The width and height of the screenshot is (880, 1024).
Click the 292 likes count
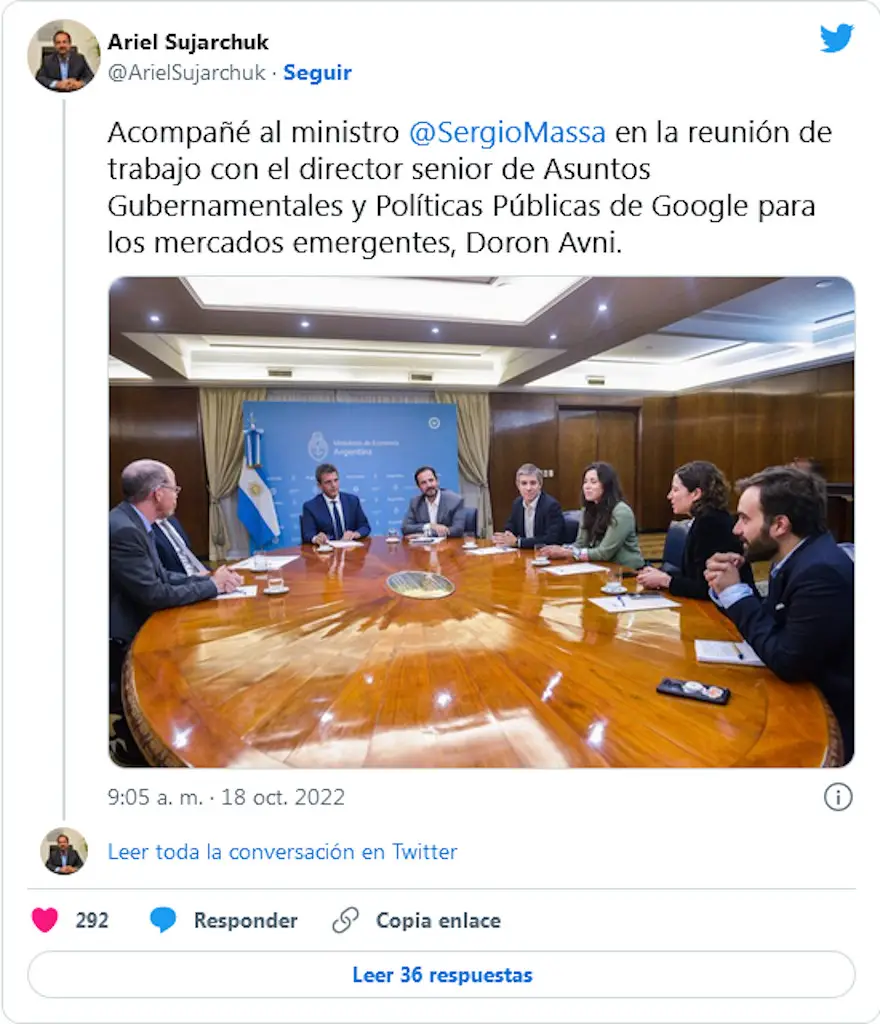coord(92,920)
